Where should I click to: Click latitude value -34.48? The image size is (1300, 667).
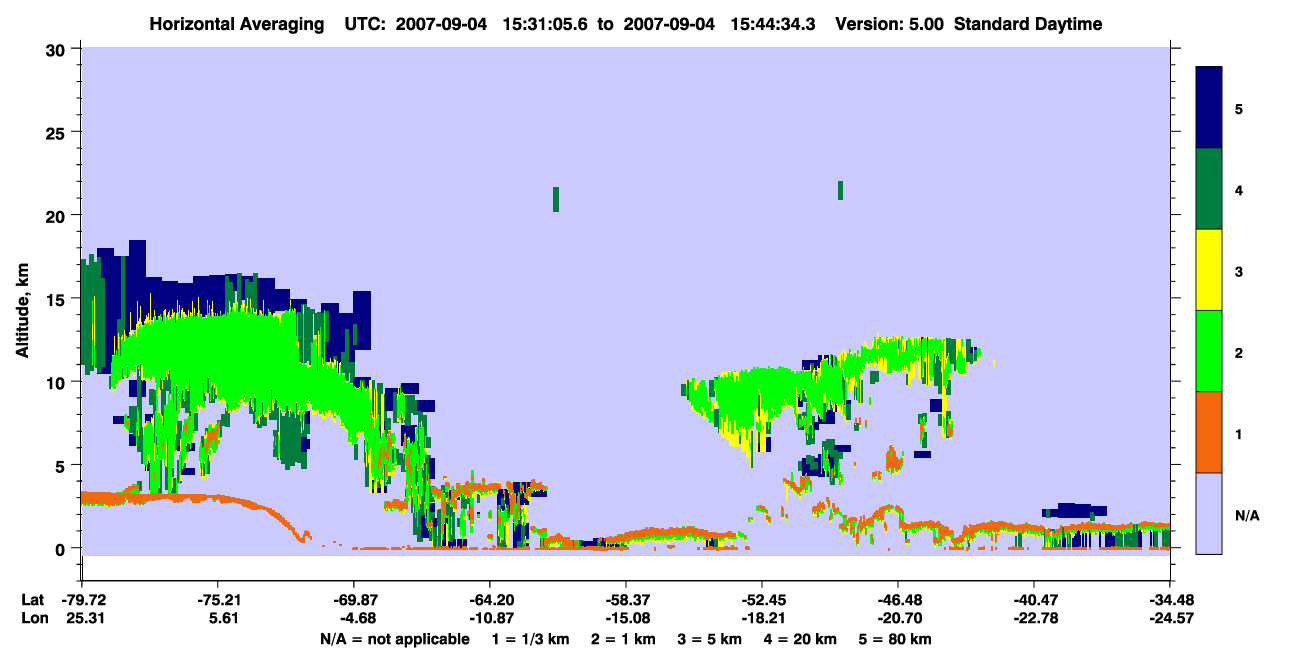click(x=1170, y=600)
